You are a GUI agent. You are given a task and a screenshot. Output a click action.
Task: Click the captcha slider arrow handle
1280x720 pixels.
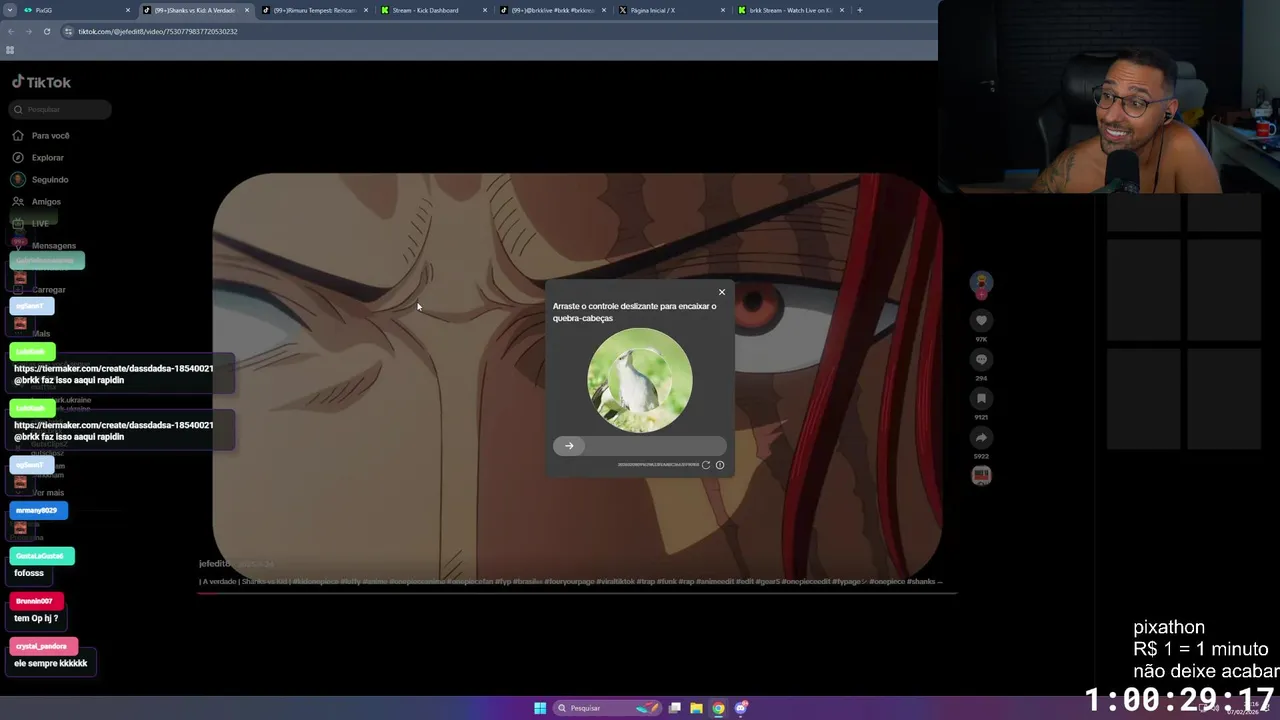569,446
